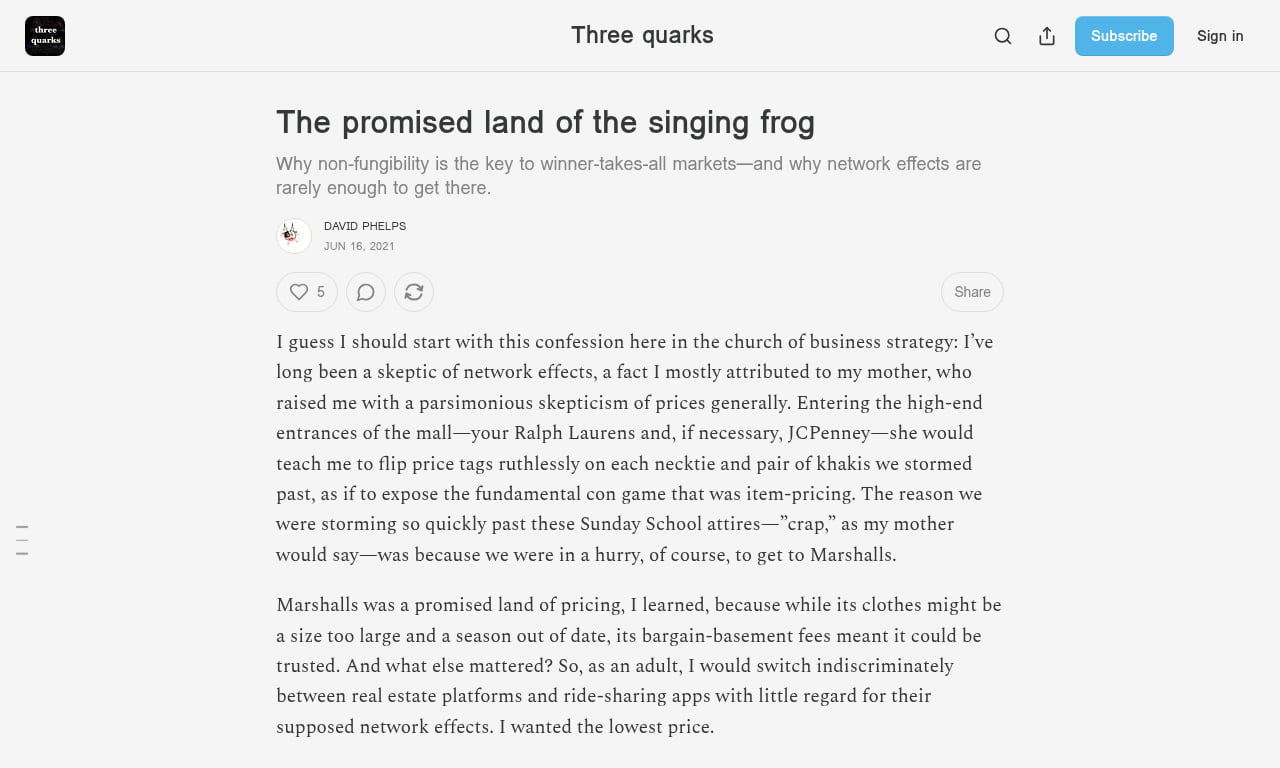Click the article subtitle about non-fungibility
Image resolution: width=1280 pixels, height=768 pixels.
coord(628,175)
